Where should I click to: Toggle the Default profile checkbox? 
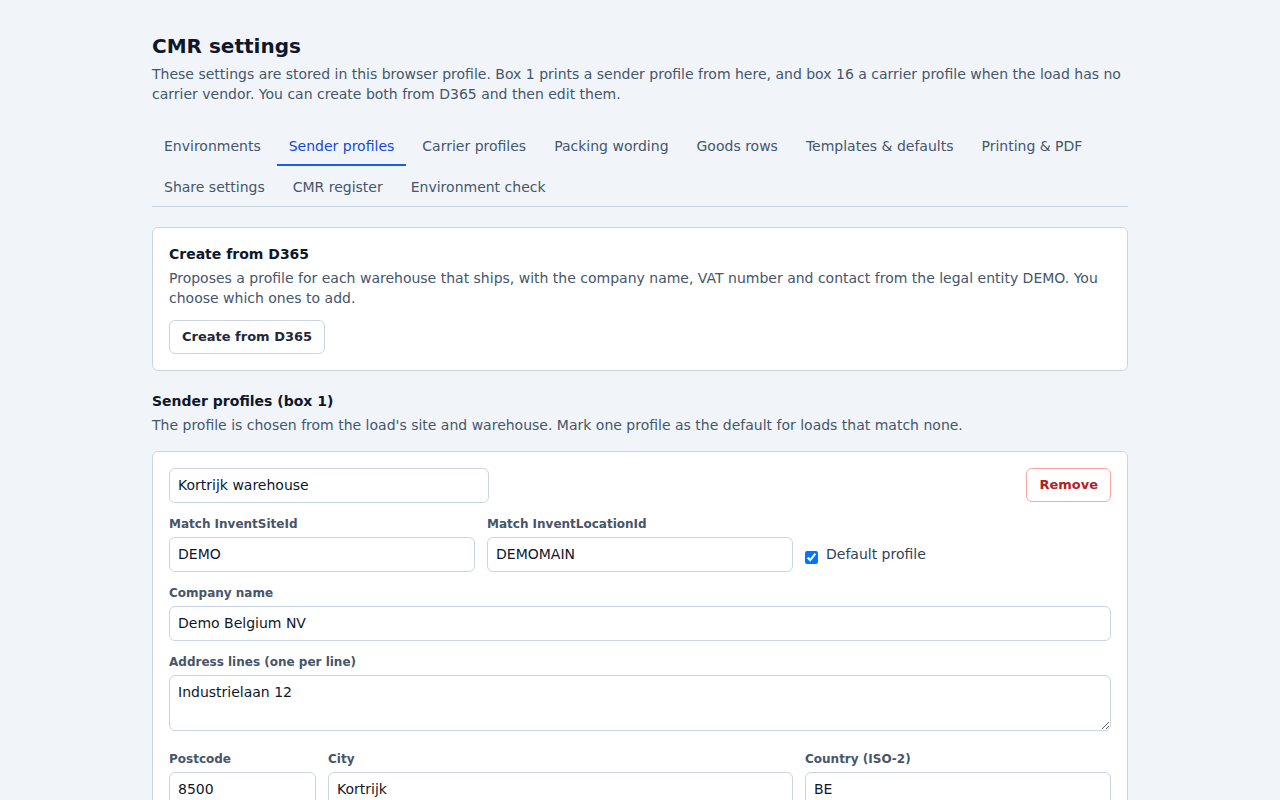[x=812, y=557]
